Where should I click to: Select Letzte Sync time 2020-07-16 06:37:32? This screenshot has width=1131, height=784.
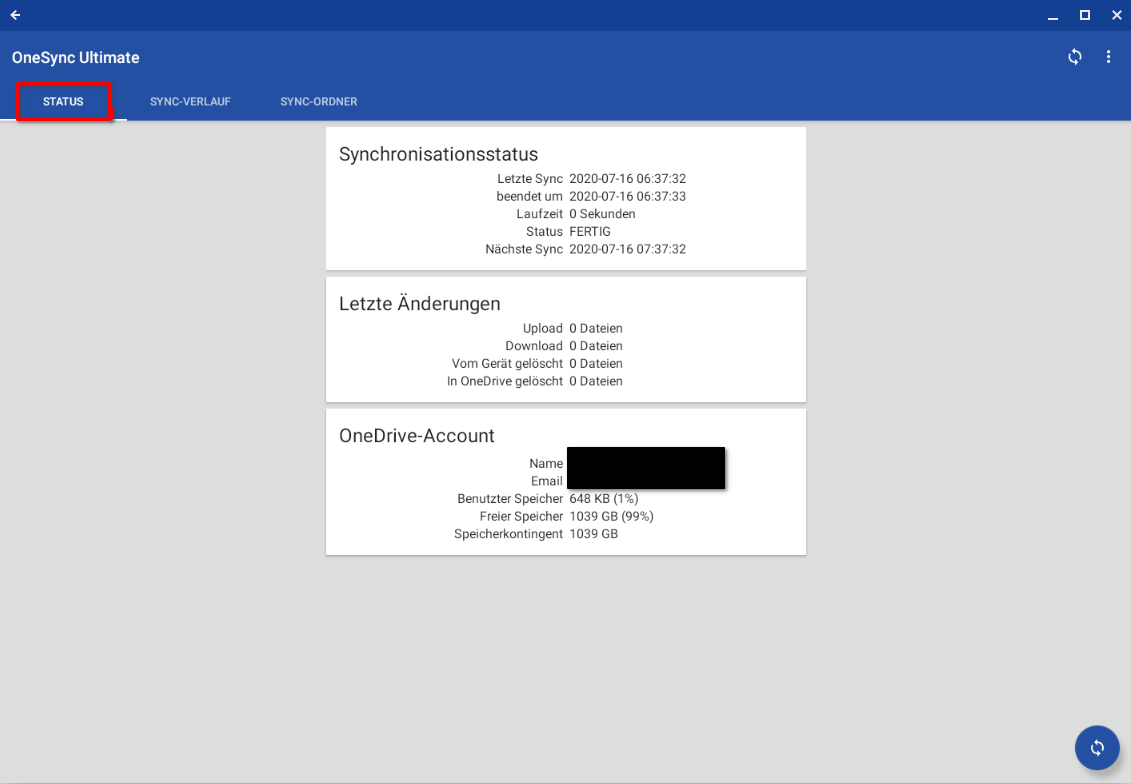(x=628, y=179)
